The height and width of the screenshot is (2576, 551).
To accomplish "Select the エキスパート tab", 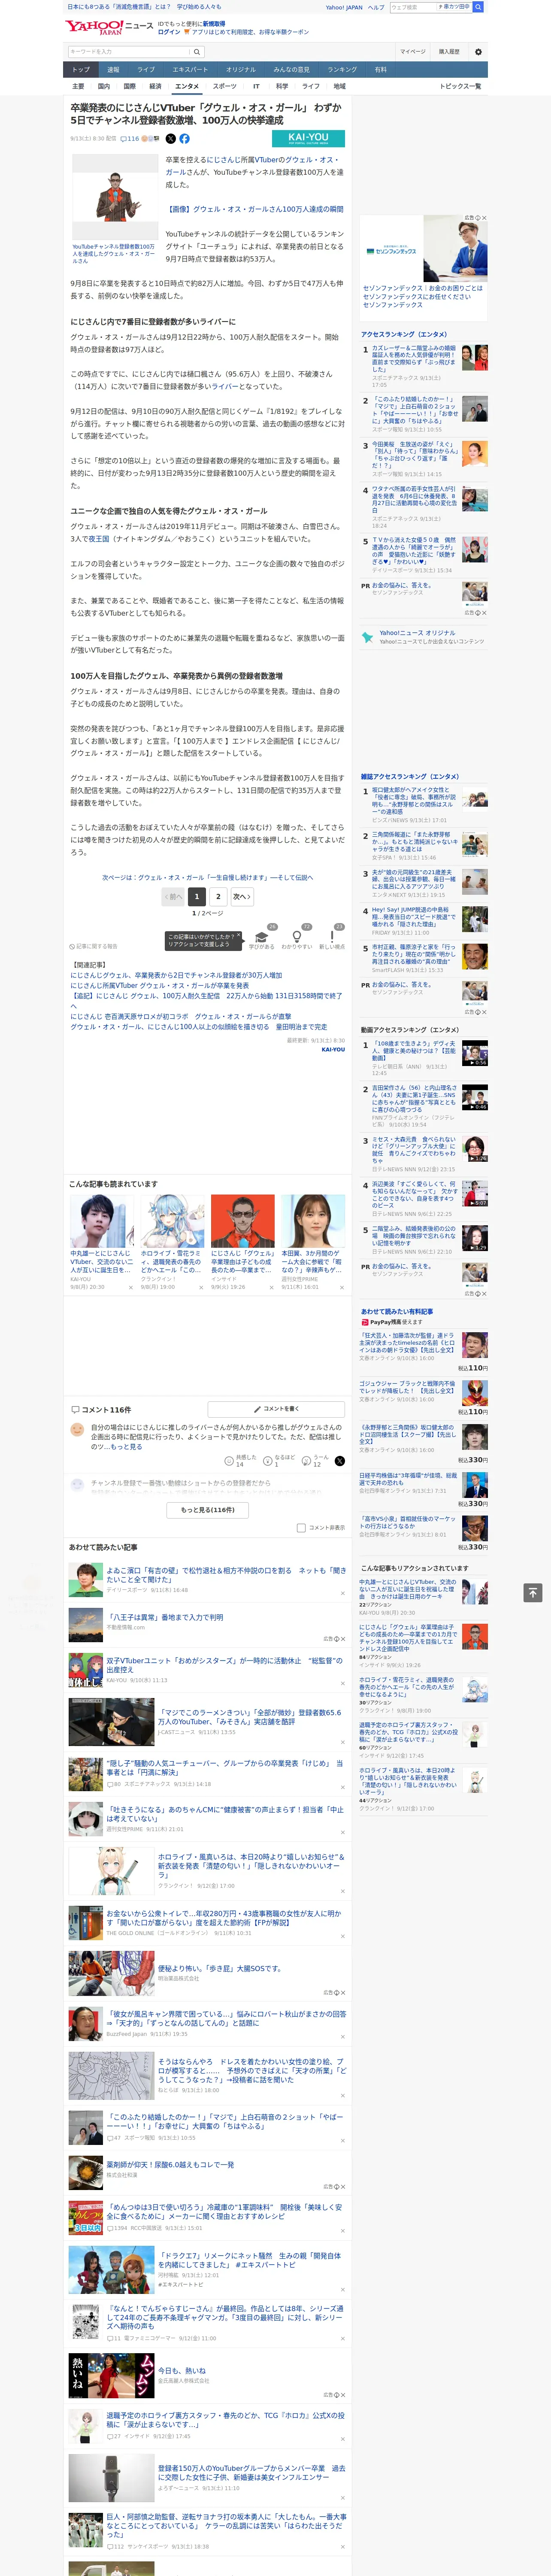I will click(190, 70).
